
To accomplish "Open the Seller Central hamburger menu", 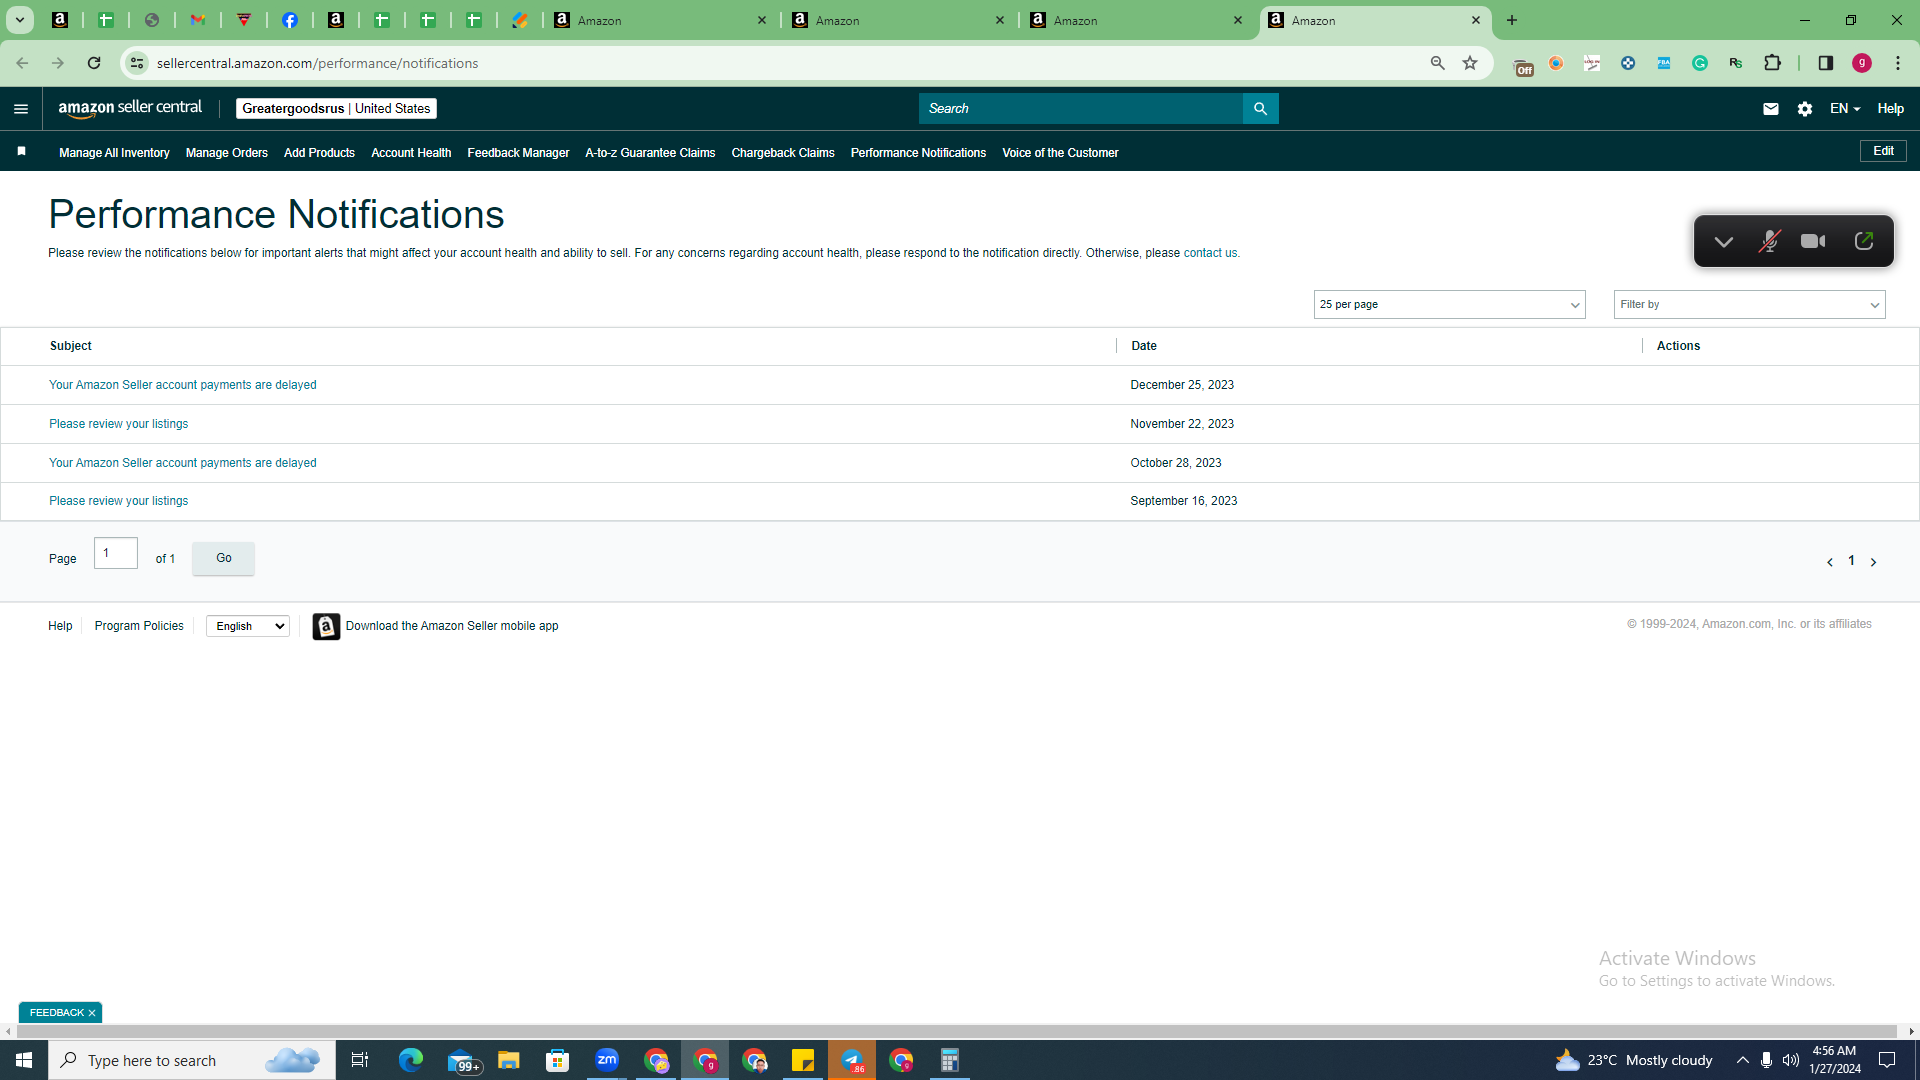I will [21, 109].
